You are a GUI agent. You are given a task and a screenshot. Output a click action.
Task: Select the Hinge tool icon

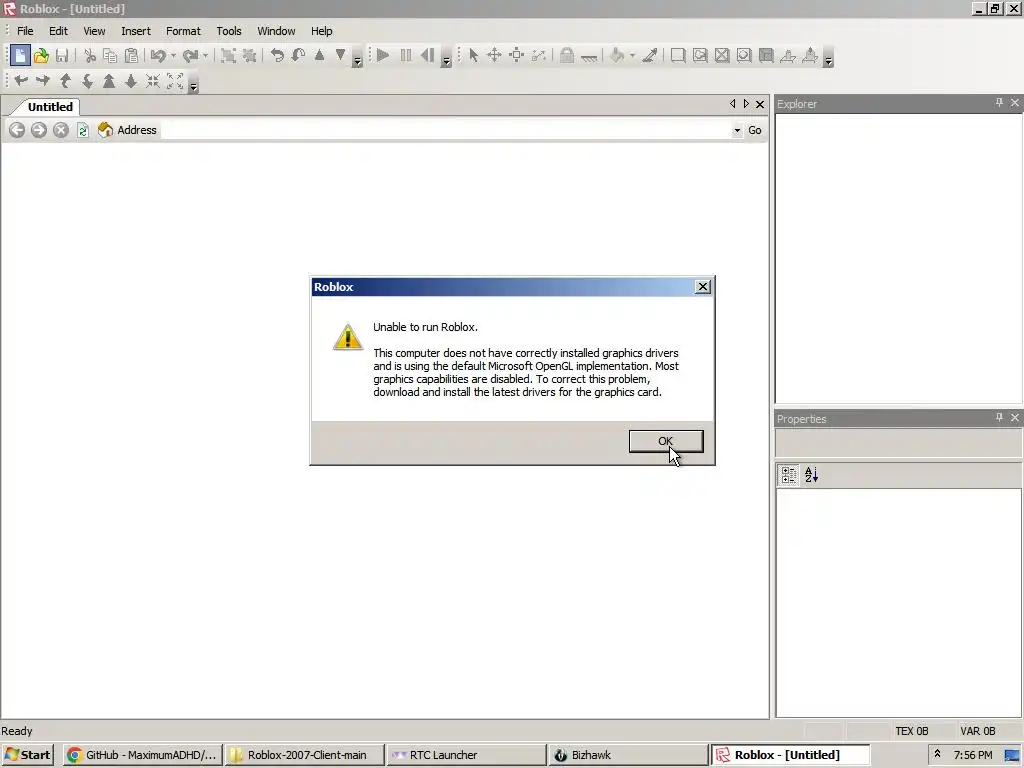[x=788, y=56]
